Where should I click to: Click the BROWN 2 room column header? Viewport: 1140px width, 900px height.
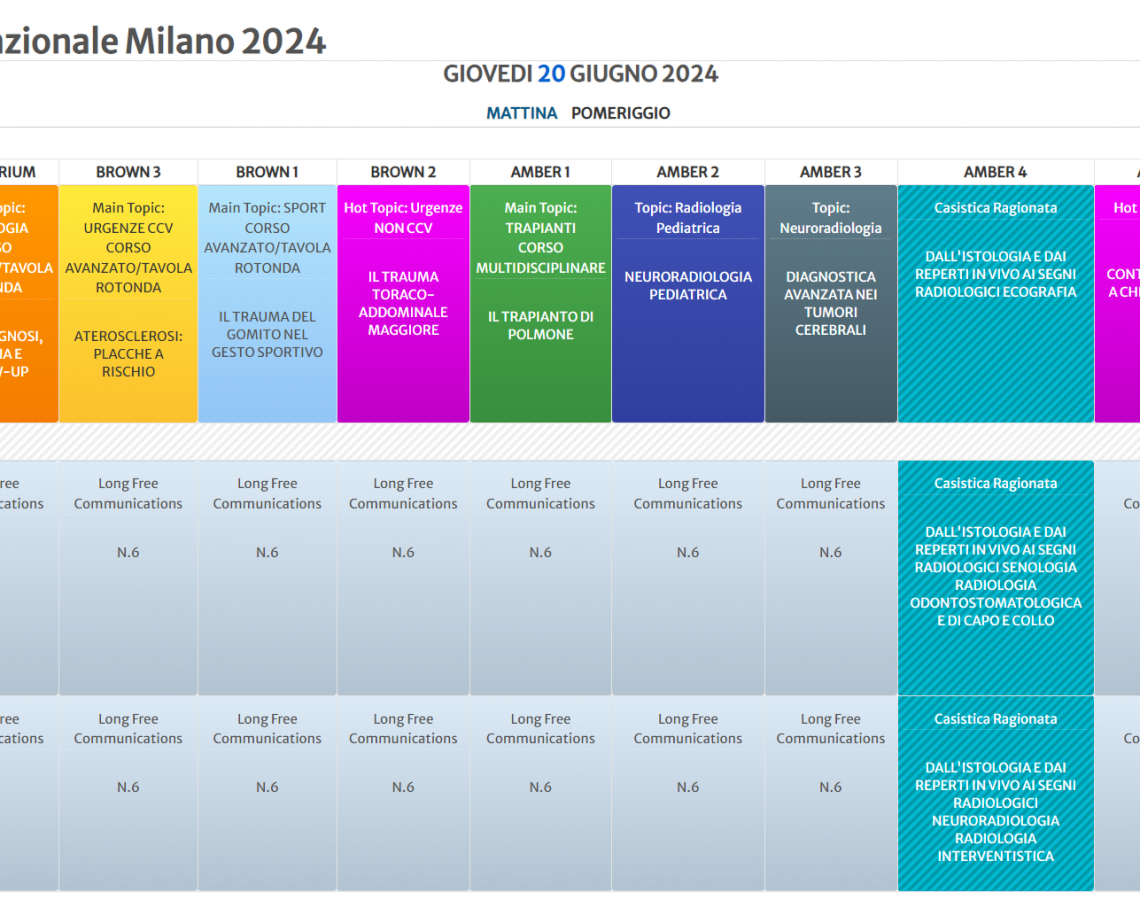tap(403, 172)
